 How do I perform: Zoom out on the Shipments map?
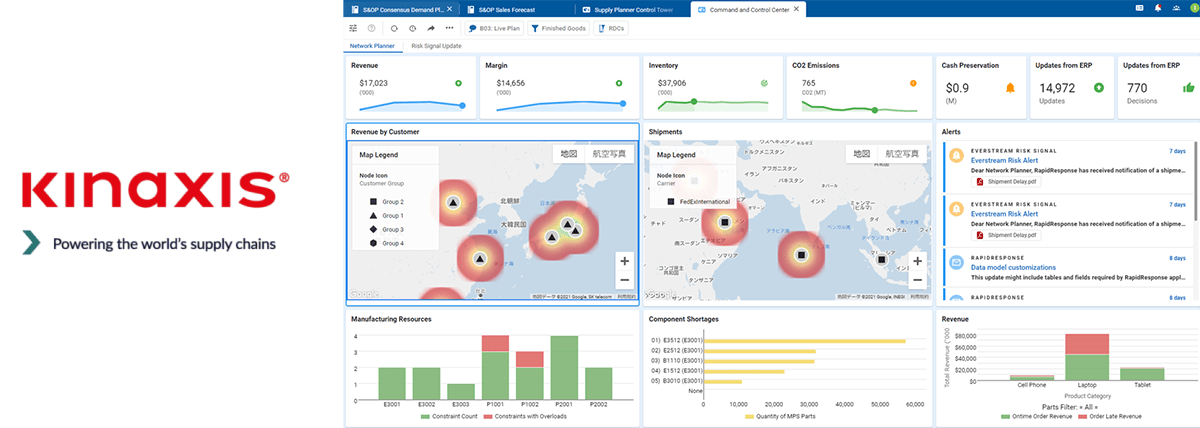point(917,280)
